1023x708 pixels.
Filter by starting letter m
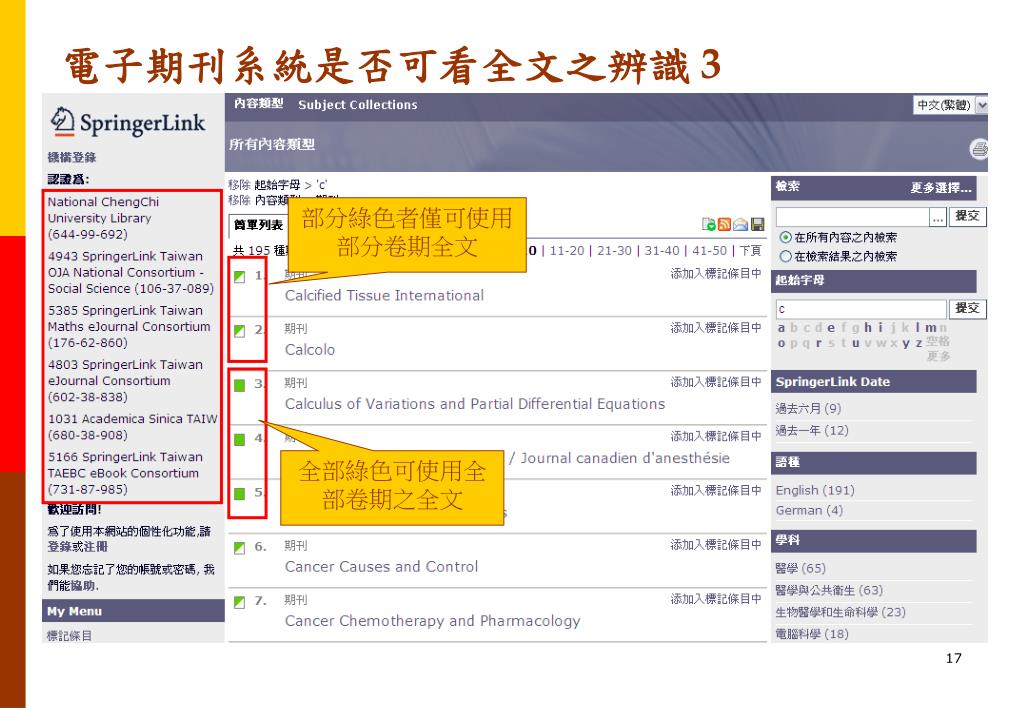[930, 328]
